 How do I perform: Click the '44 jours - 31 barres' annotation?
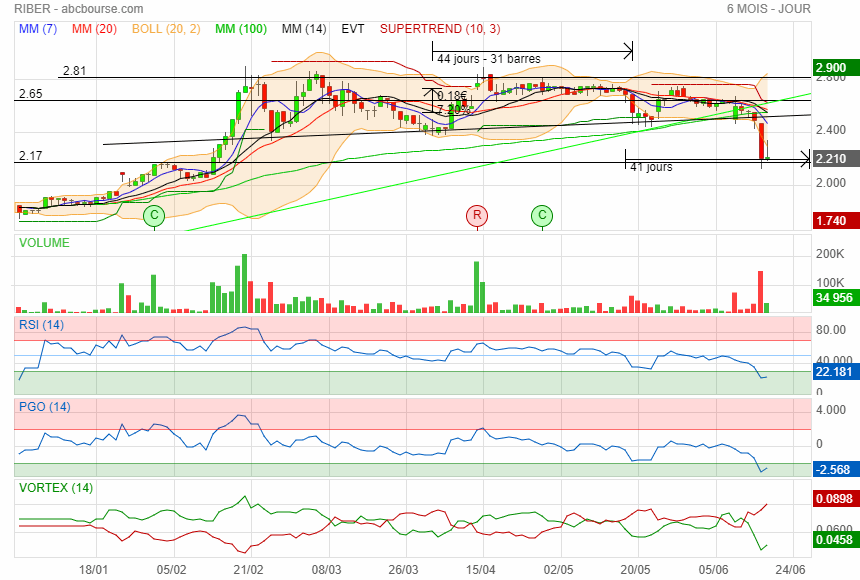click(x=489, y=59)
